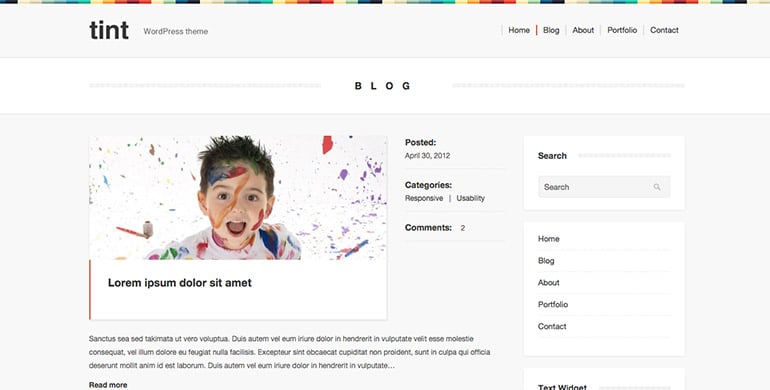Go to Home in top navigation
770x390 pixels.
pyautogui.click(x=519, y=30)
